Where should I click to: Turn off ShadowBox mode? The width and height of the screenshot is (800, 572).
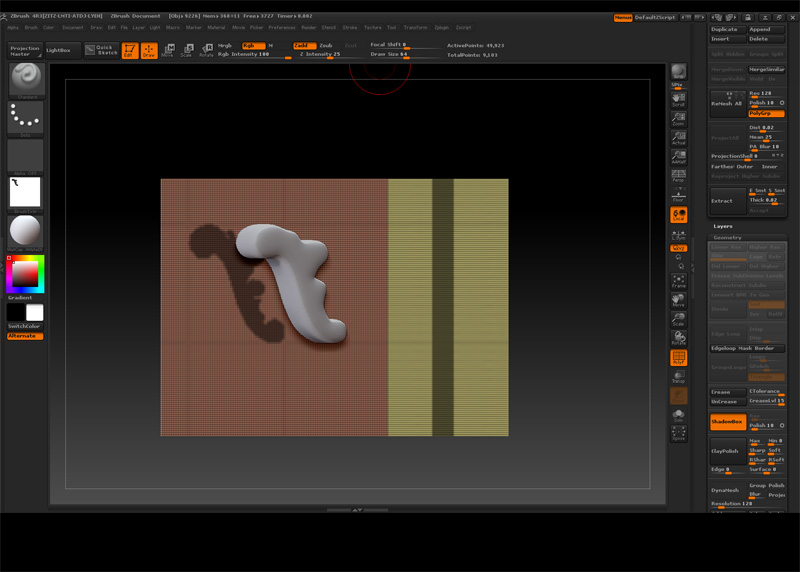[728, 422]
